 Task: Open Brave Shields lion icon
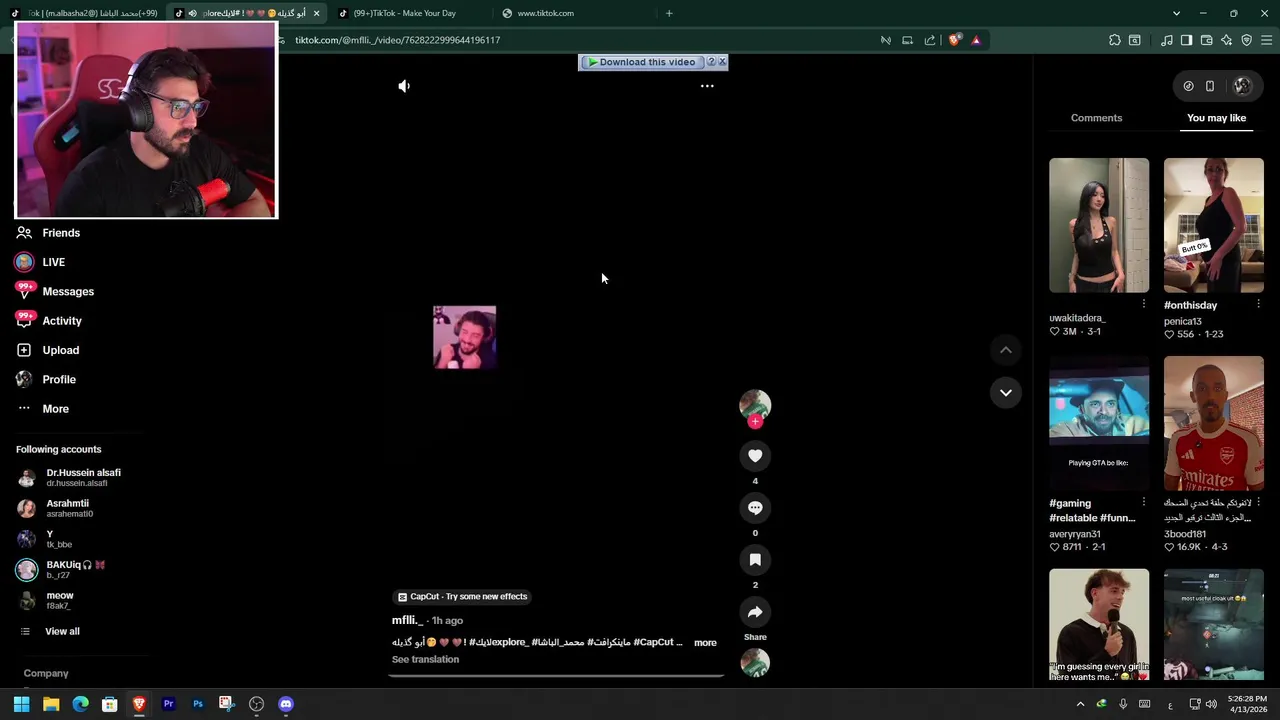pyautogui.click(x=954, y=40)
